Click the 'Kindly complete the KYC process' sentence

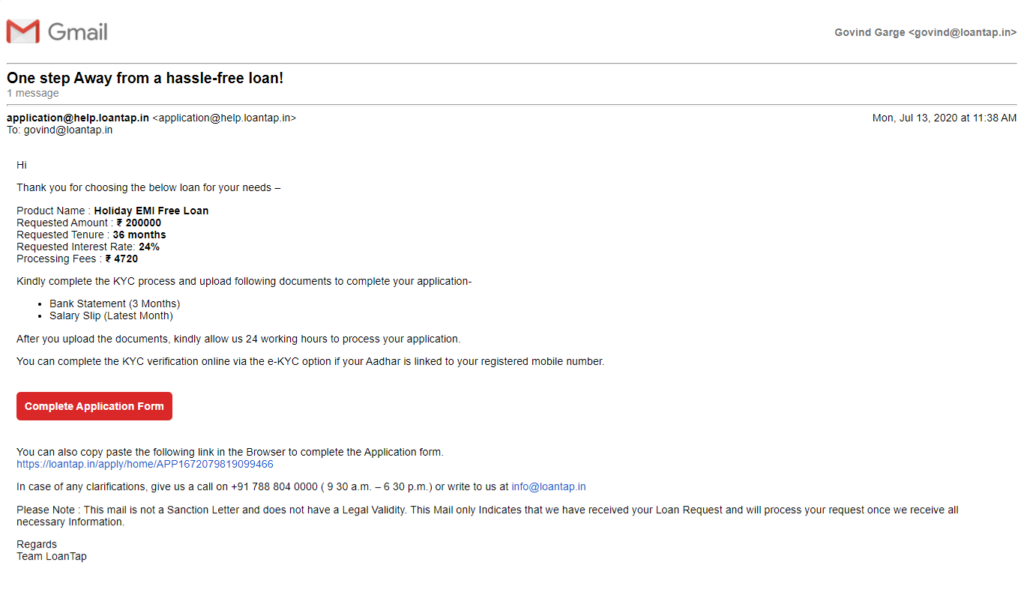[x=244, y=282]
